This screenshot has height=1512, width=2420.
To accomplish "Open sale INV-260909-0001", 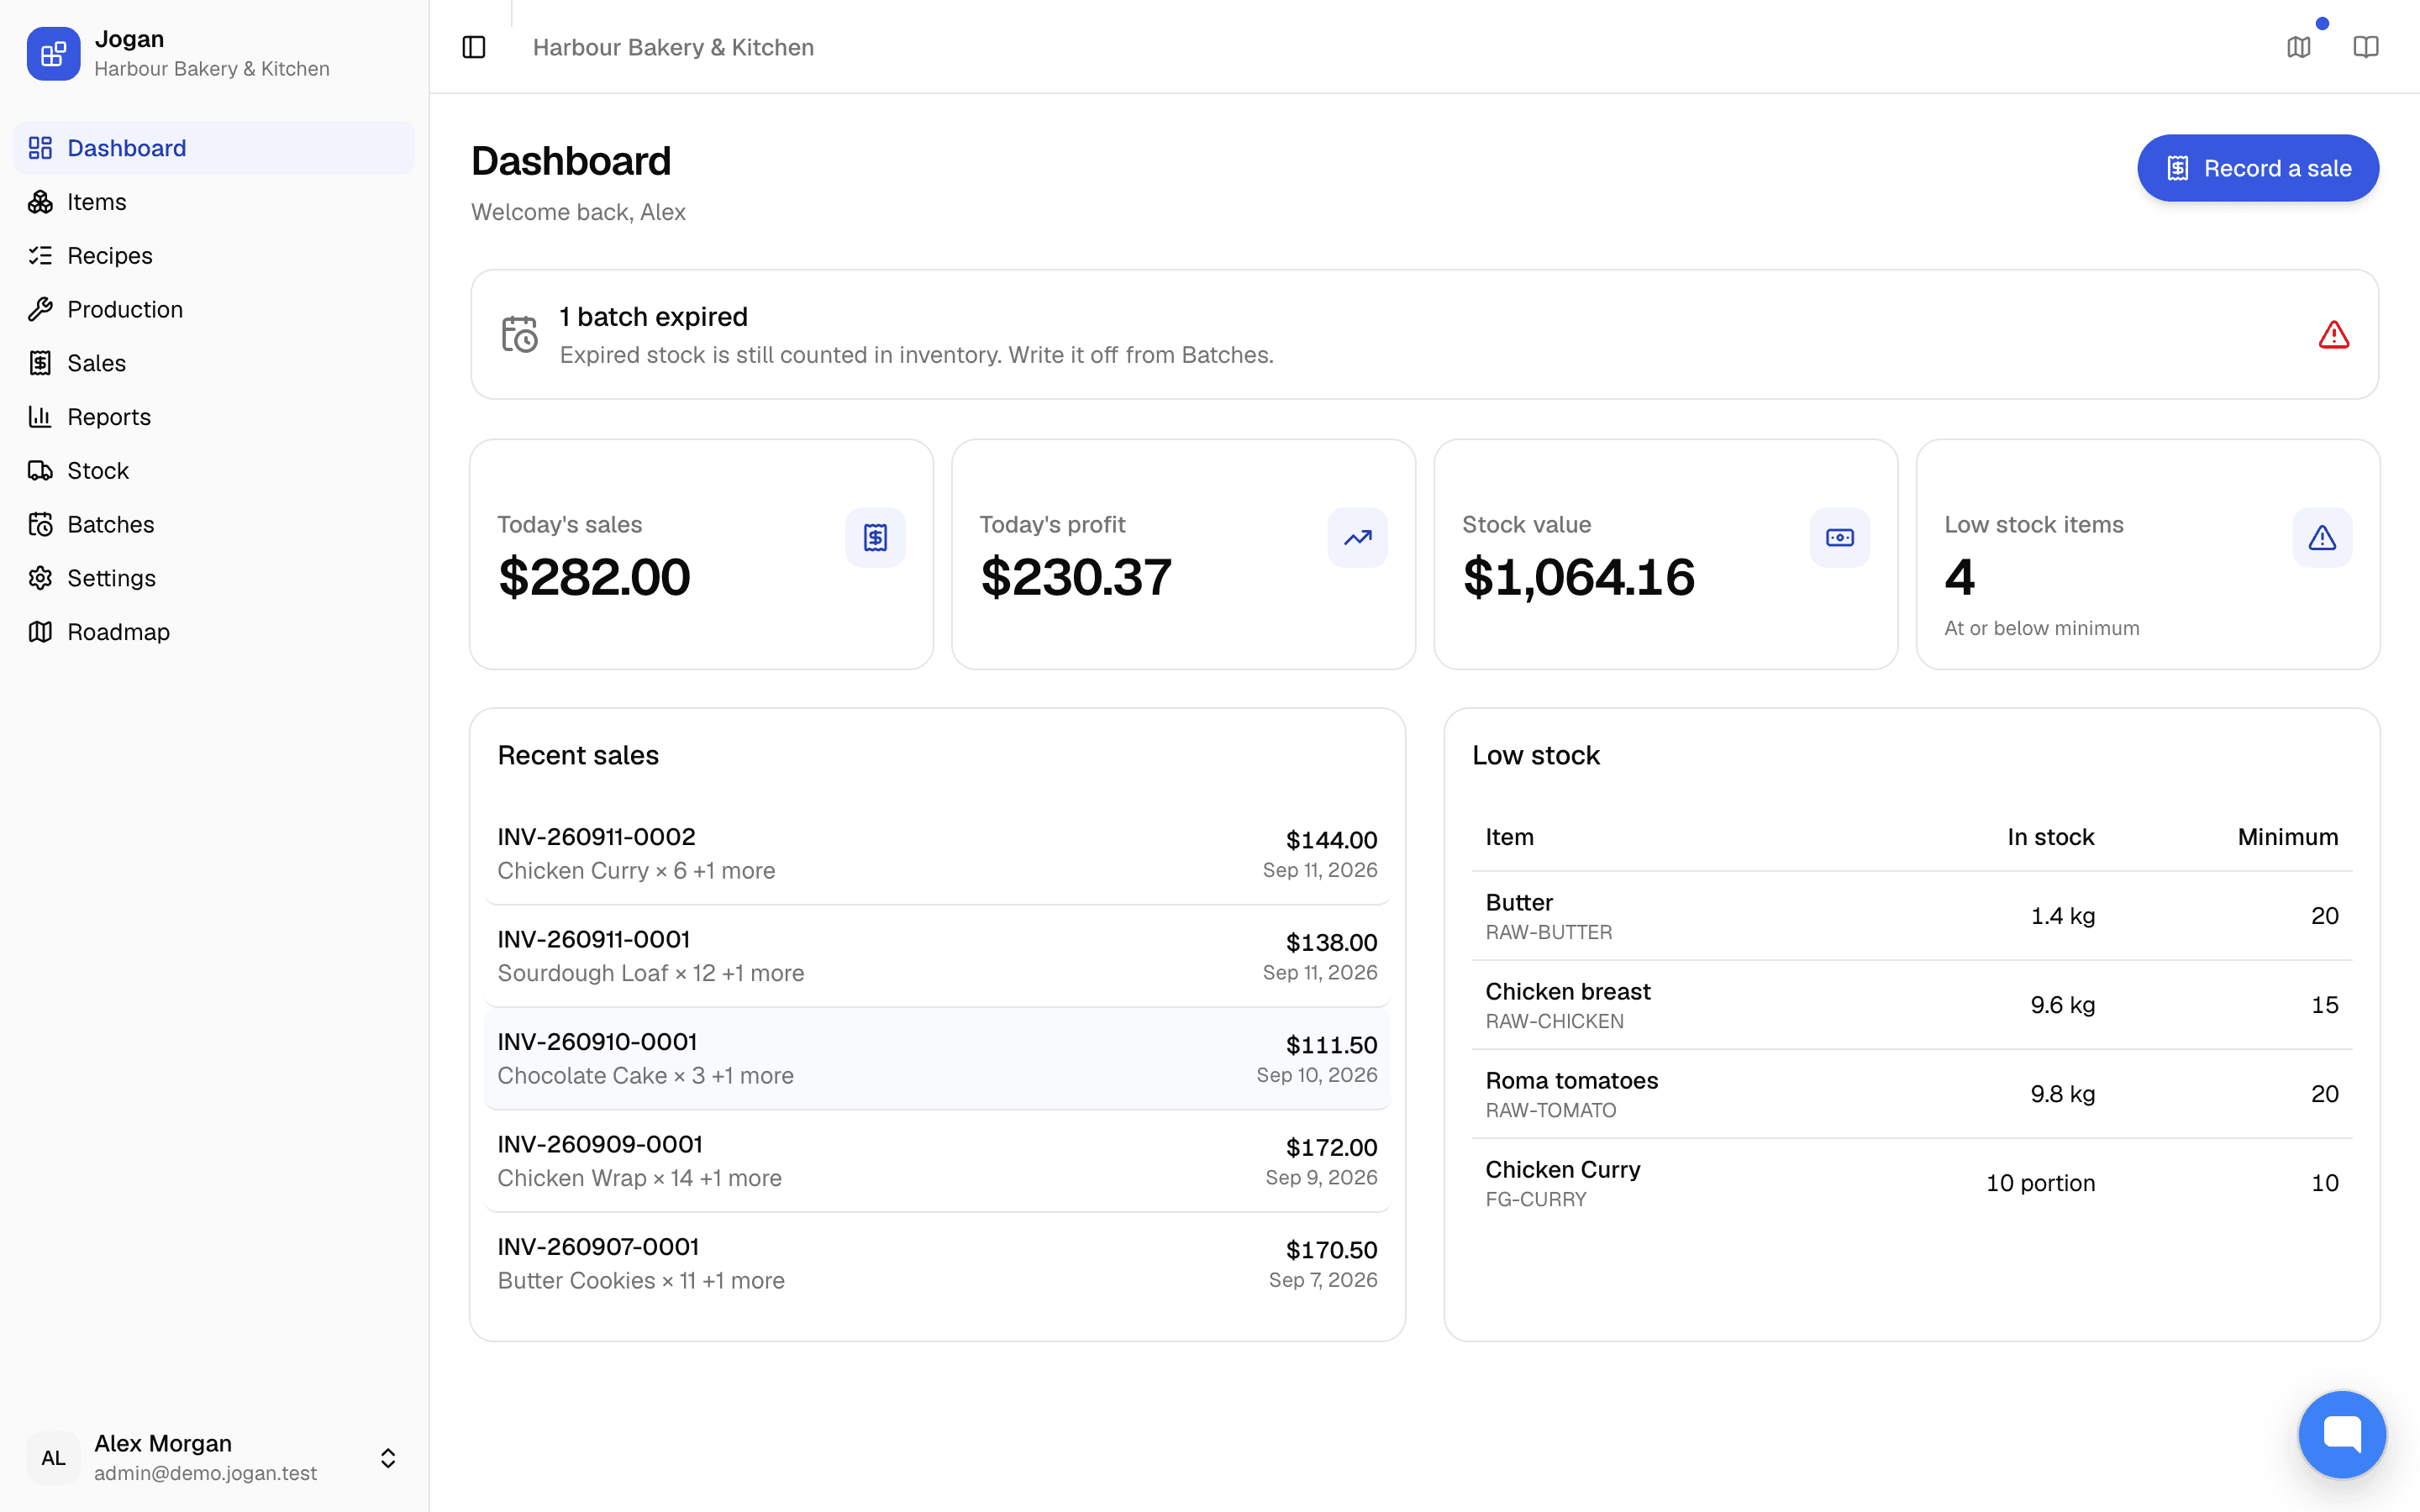I will tap(937, 1161).
